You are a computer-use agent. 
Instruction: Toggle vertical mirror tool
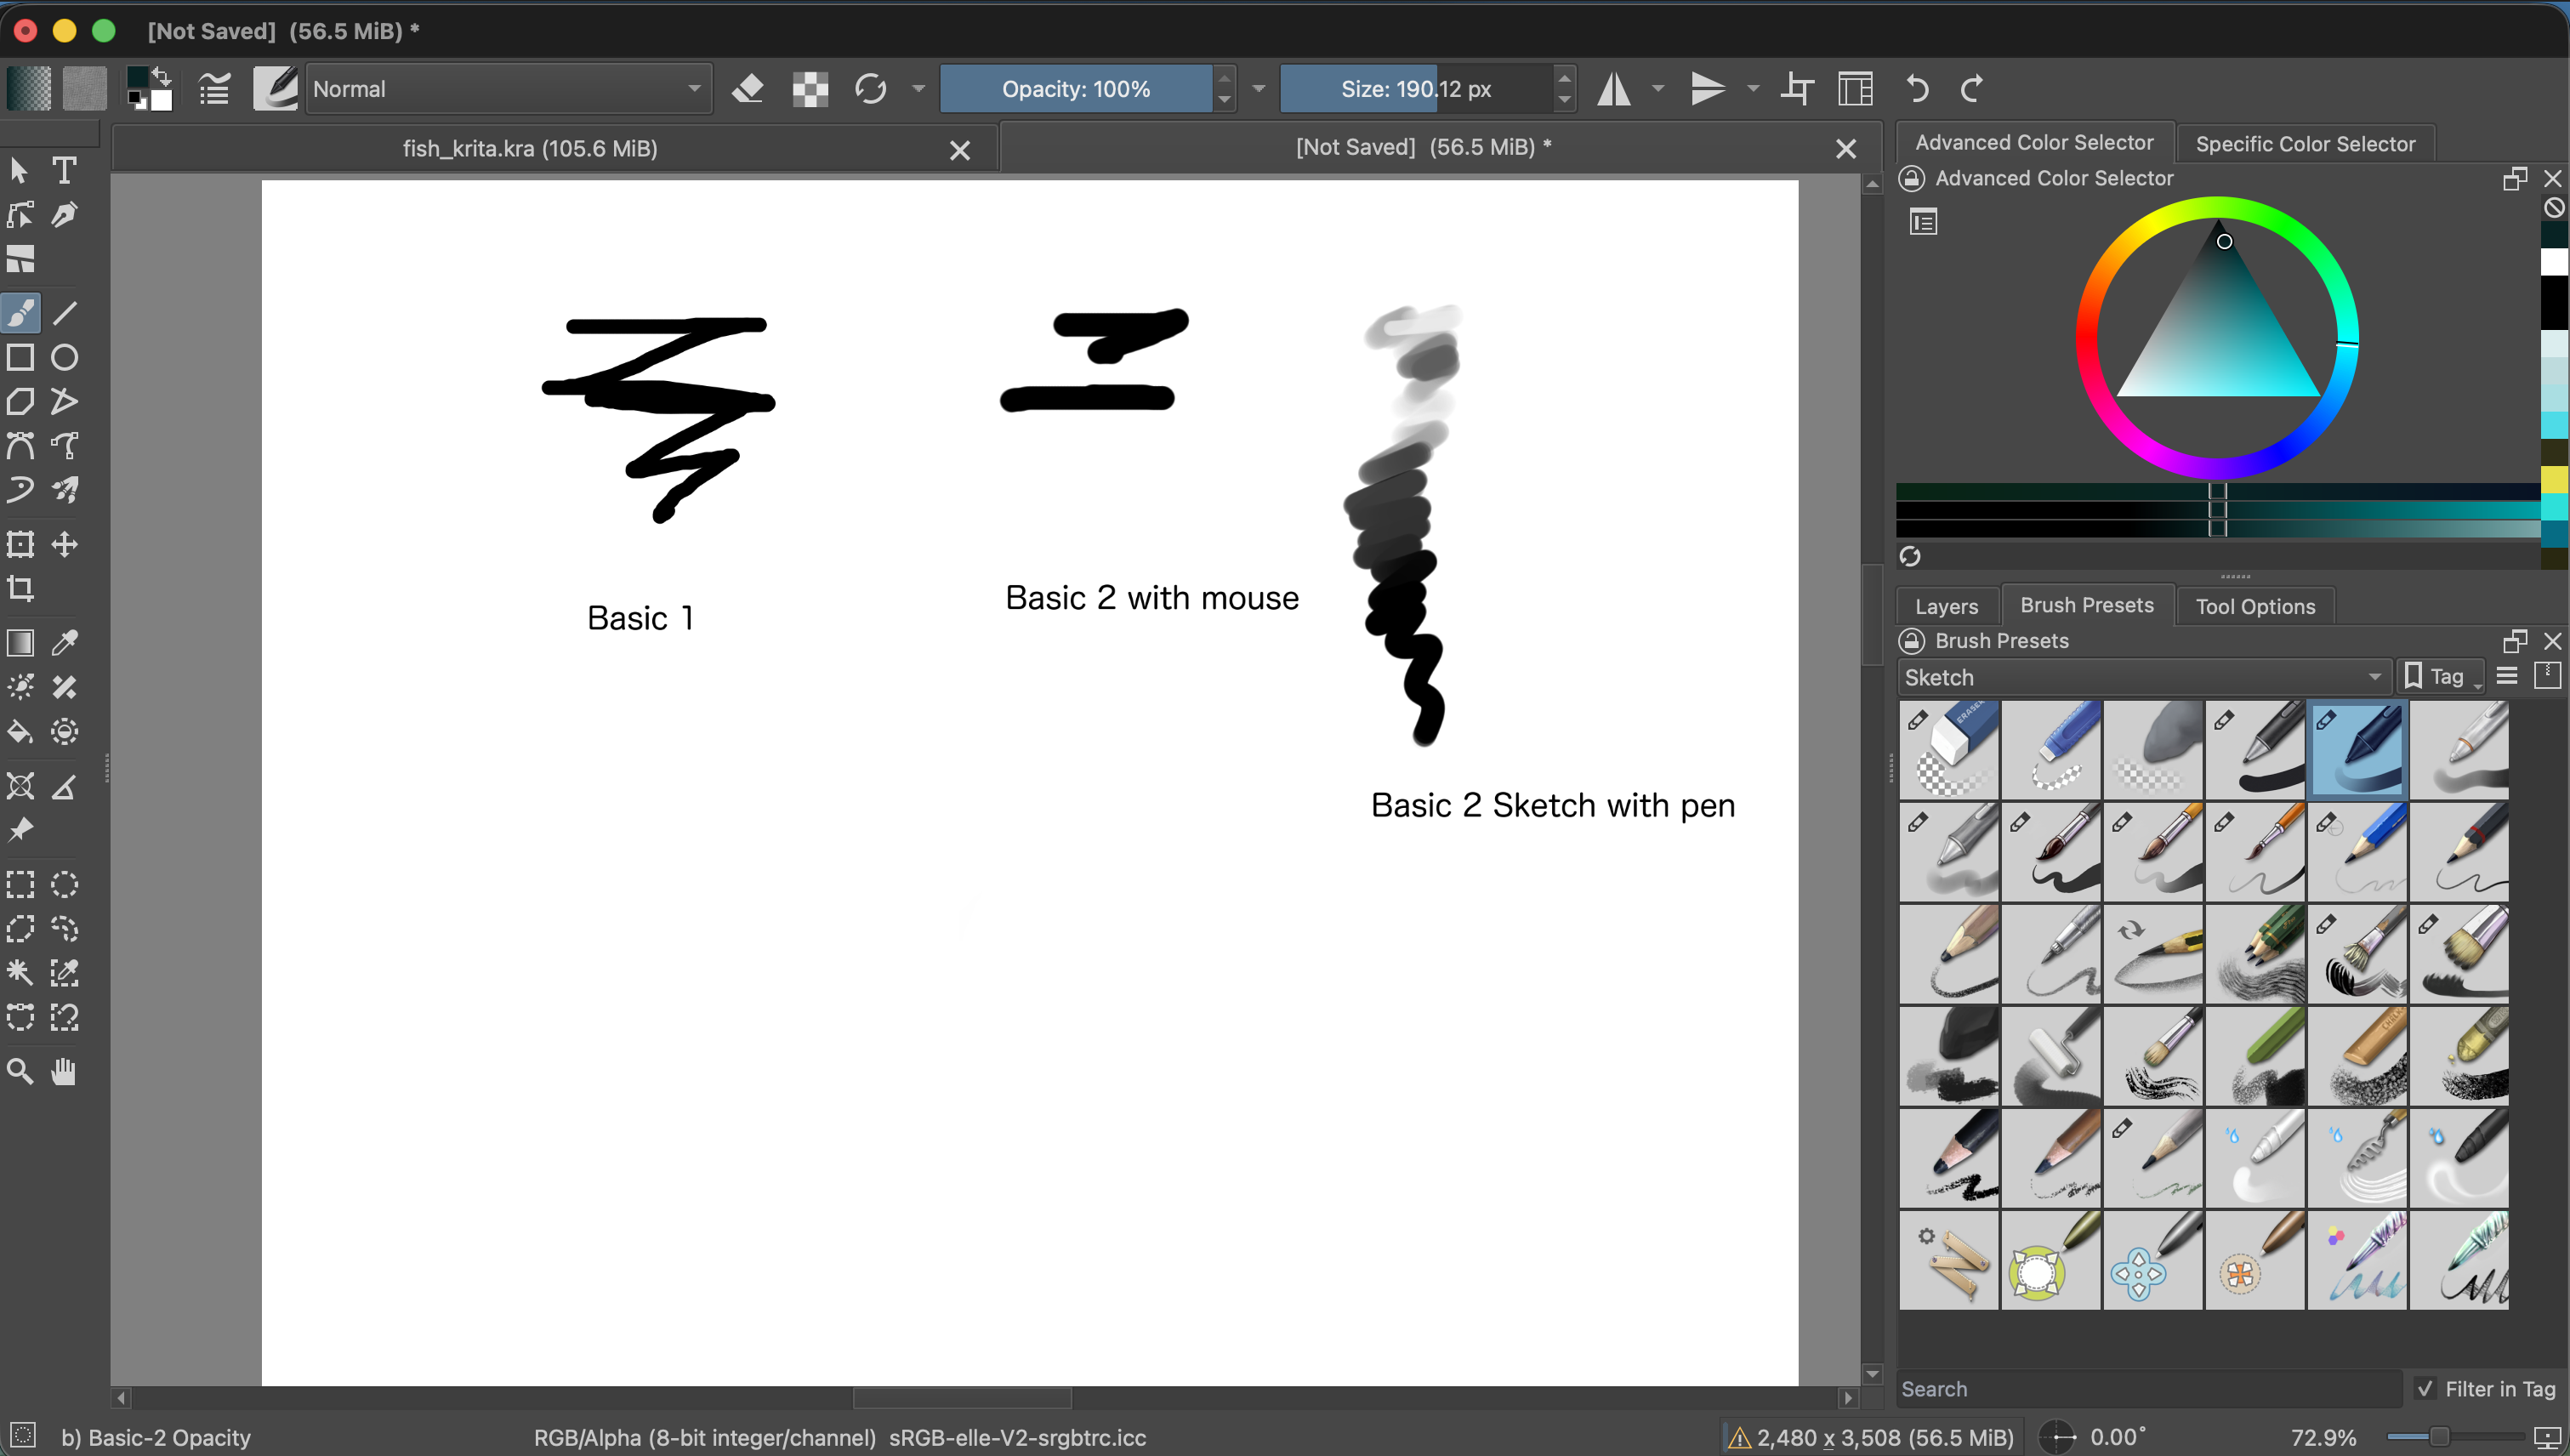click(1707, 89)
